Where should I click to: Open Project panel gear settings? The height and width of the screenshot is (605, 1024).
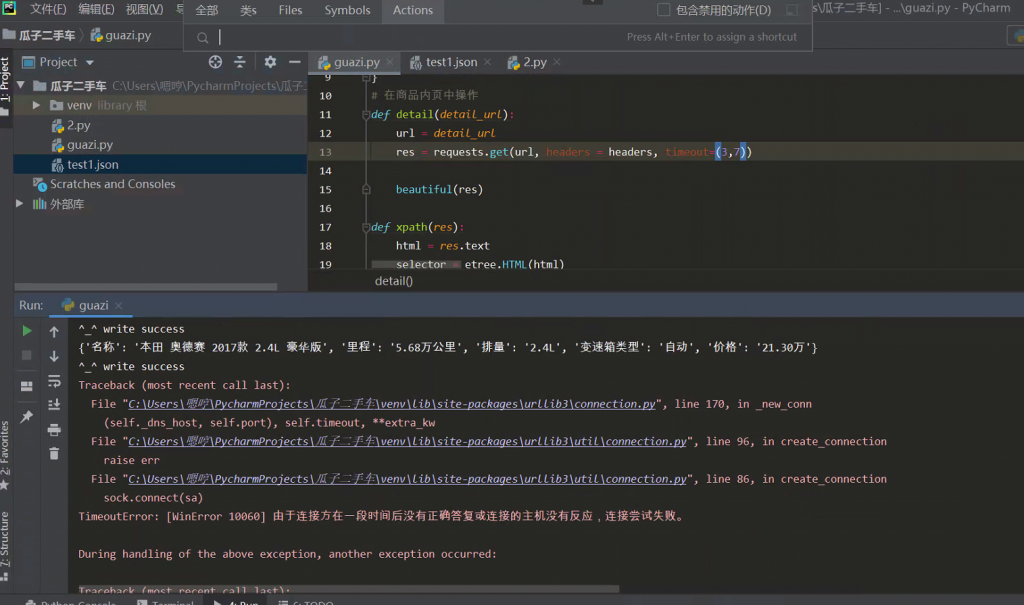(270, 62)
